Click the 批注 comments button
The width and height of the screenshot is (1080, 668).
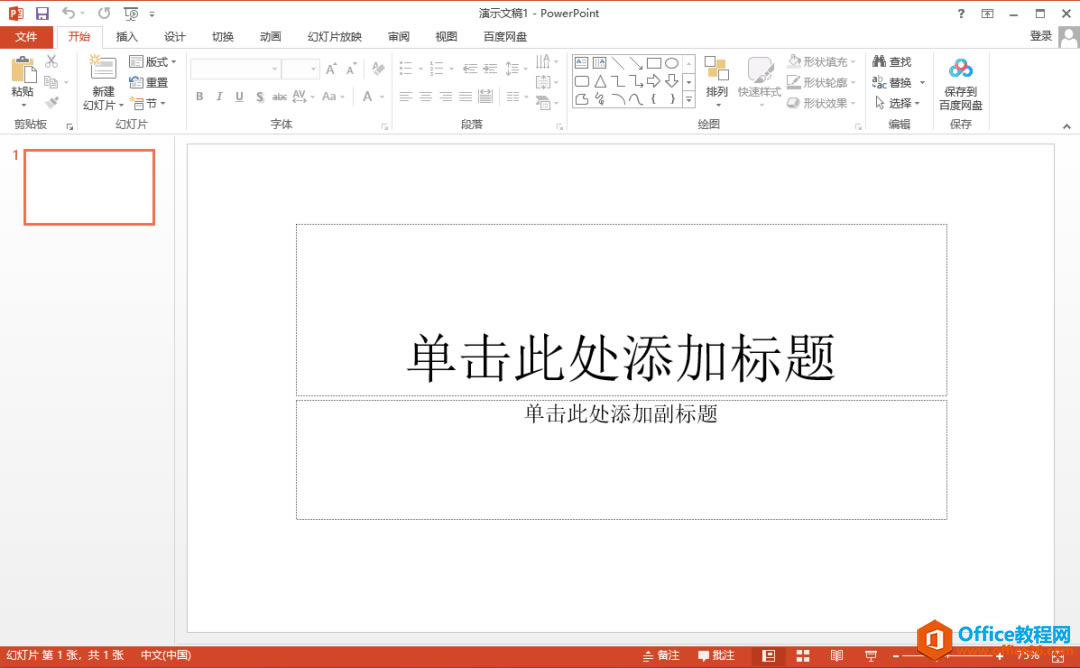tap(716, 656)
